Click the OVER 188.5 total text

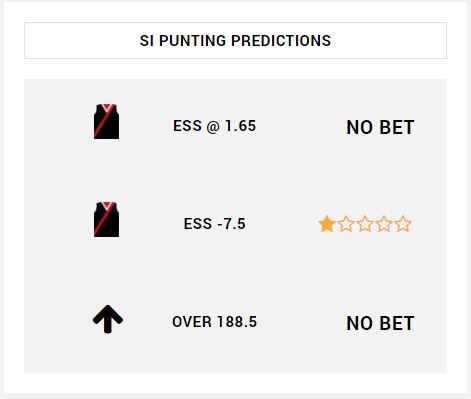click(x=214, y=322)
